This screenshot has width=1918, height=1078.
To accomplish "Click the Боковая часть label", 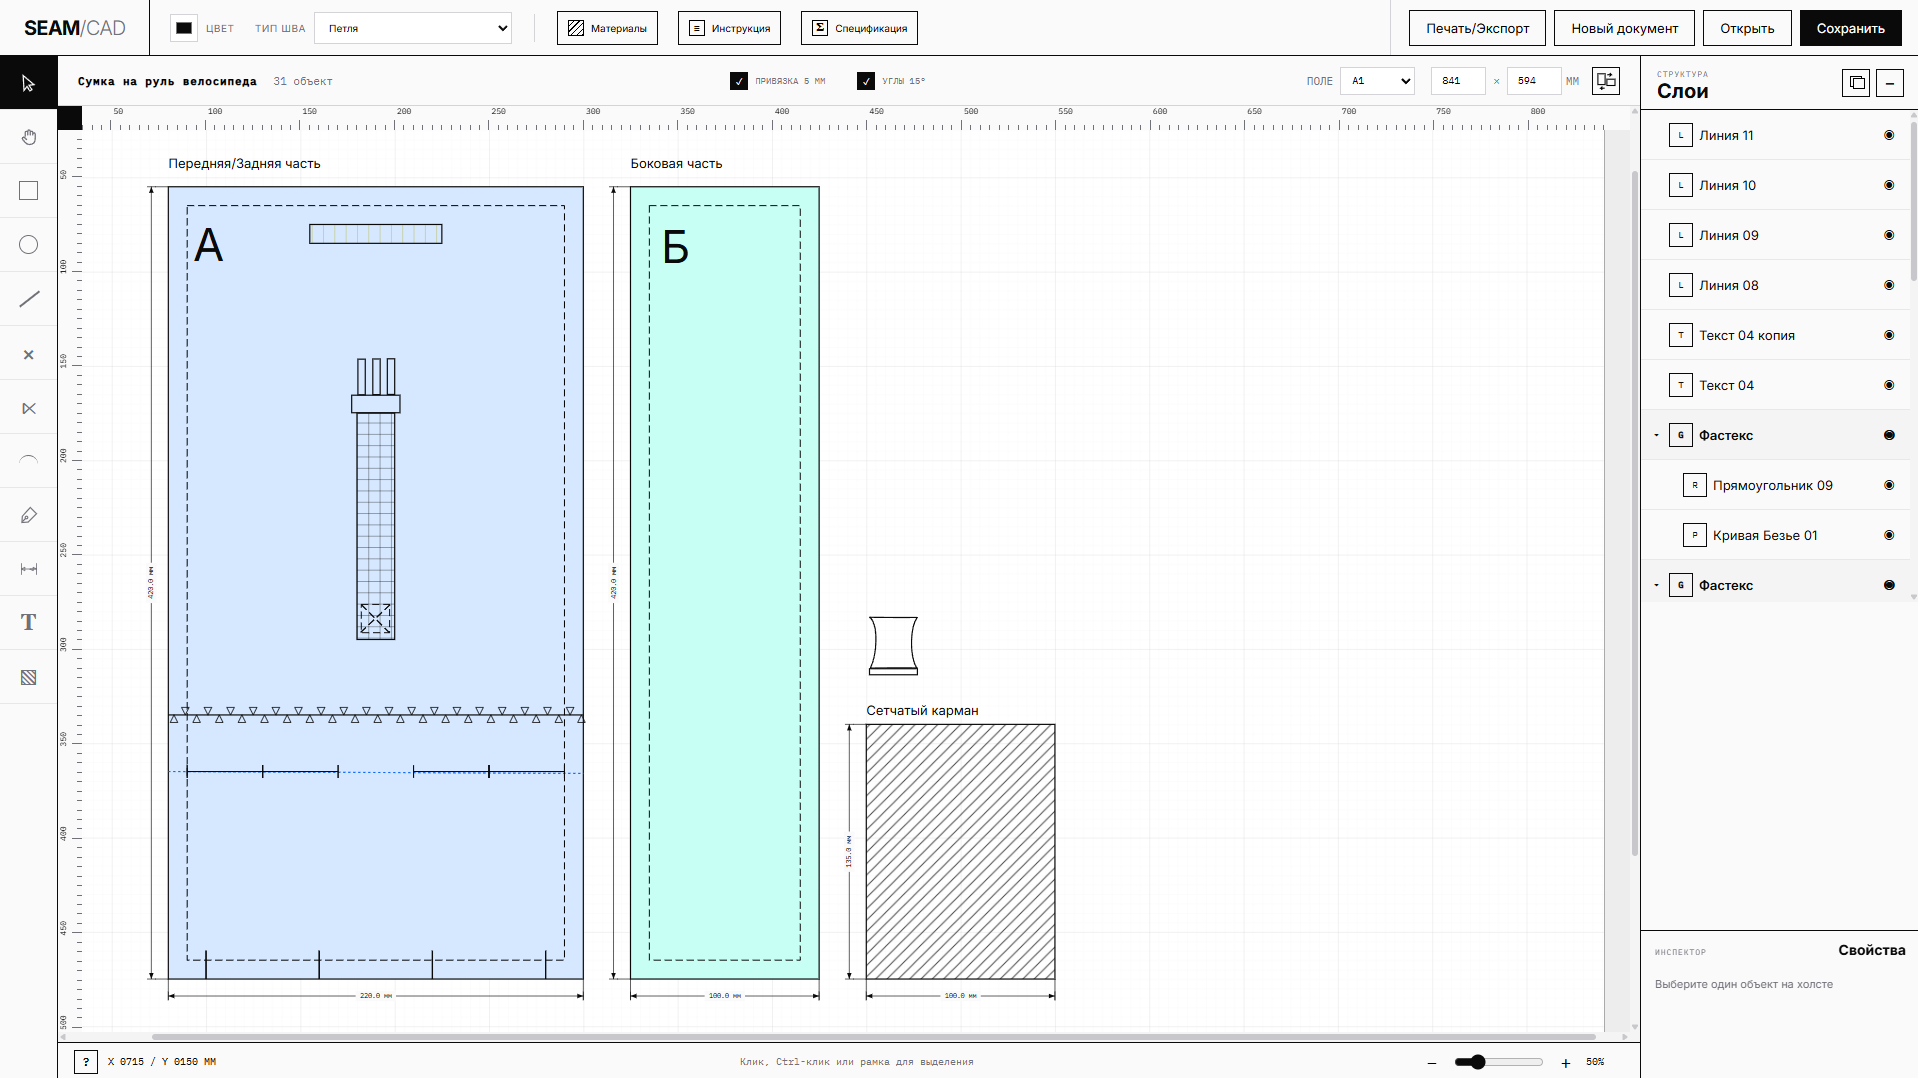I will [x=676, y=163].
